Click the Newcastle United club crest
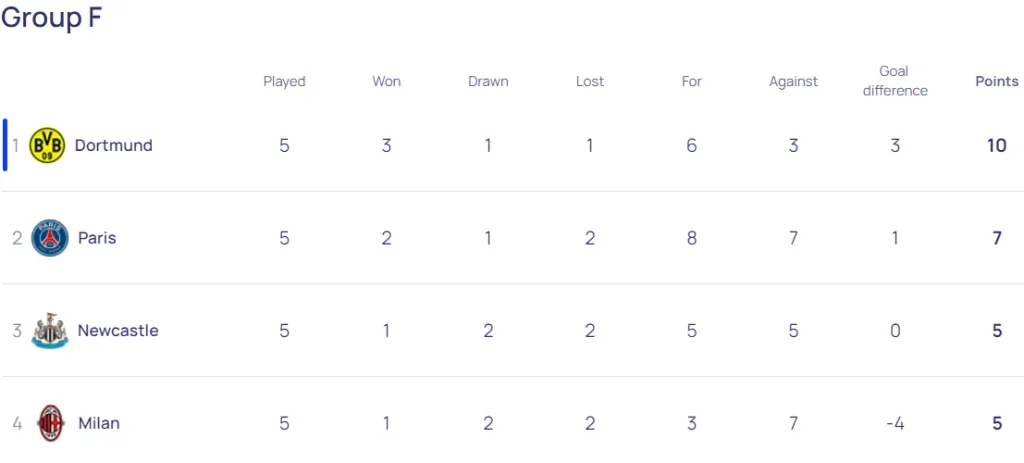1024x463 pixels. pyautogui.click(x=50, y=331)
